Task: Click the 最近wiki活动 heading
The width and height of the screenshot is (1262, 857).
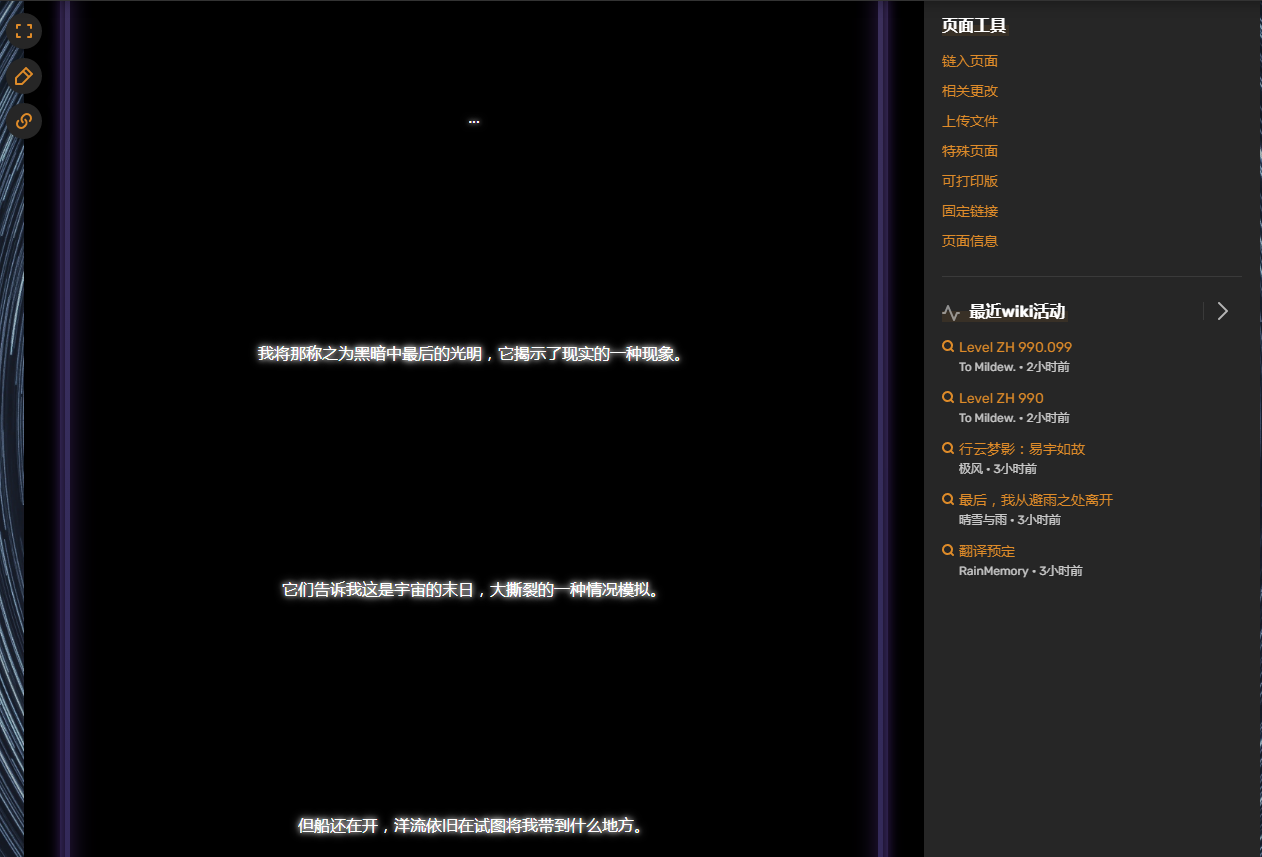Action: (x=1016, y=312)
